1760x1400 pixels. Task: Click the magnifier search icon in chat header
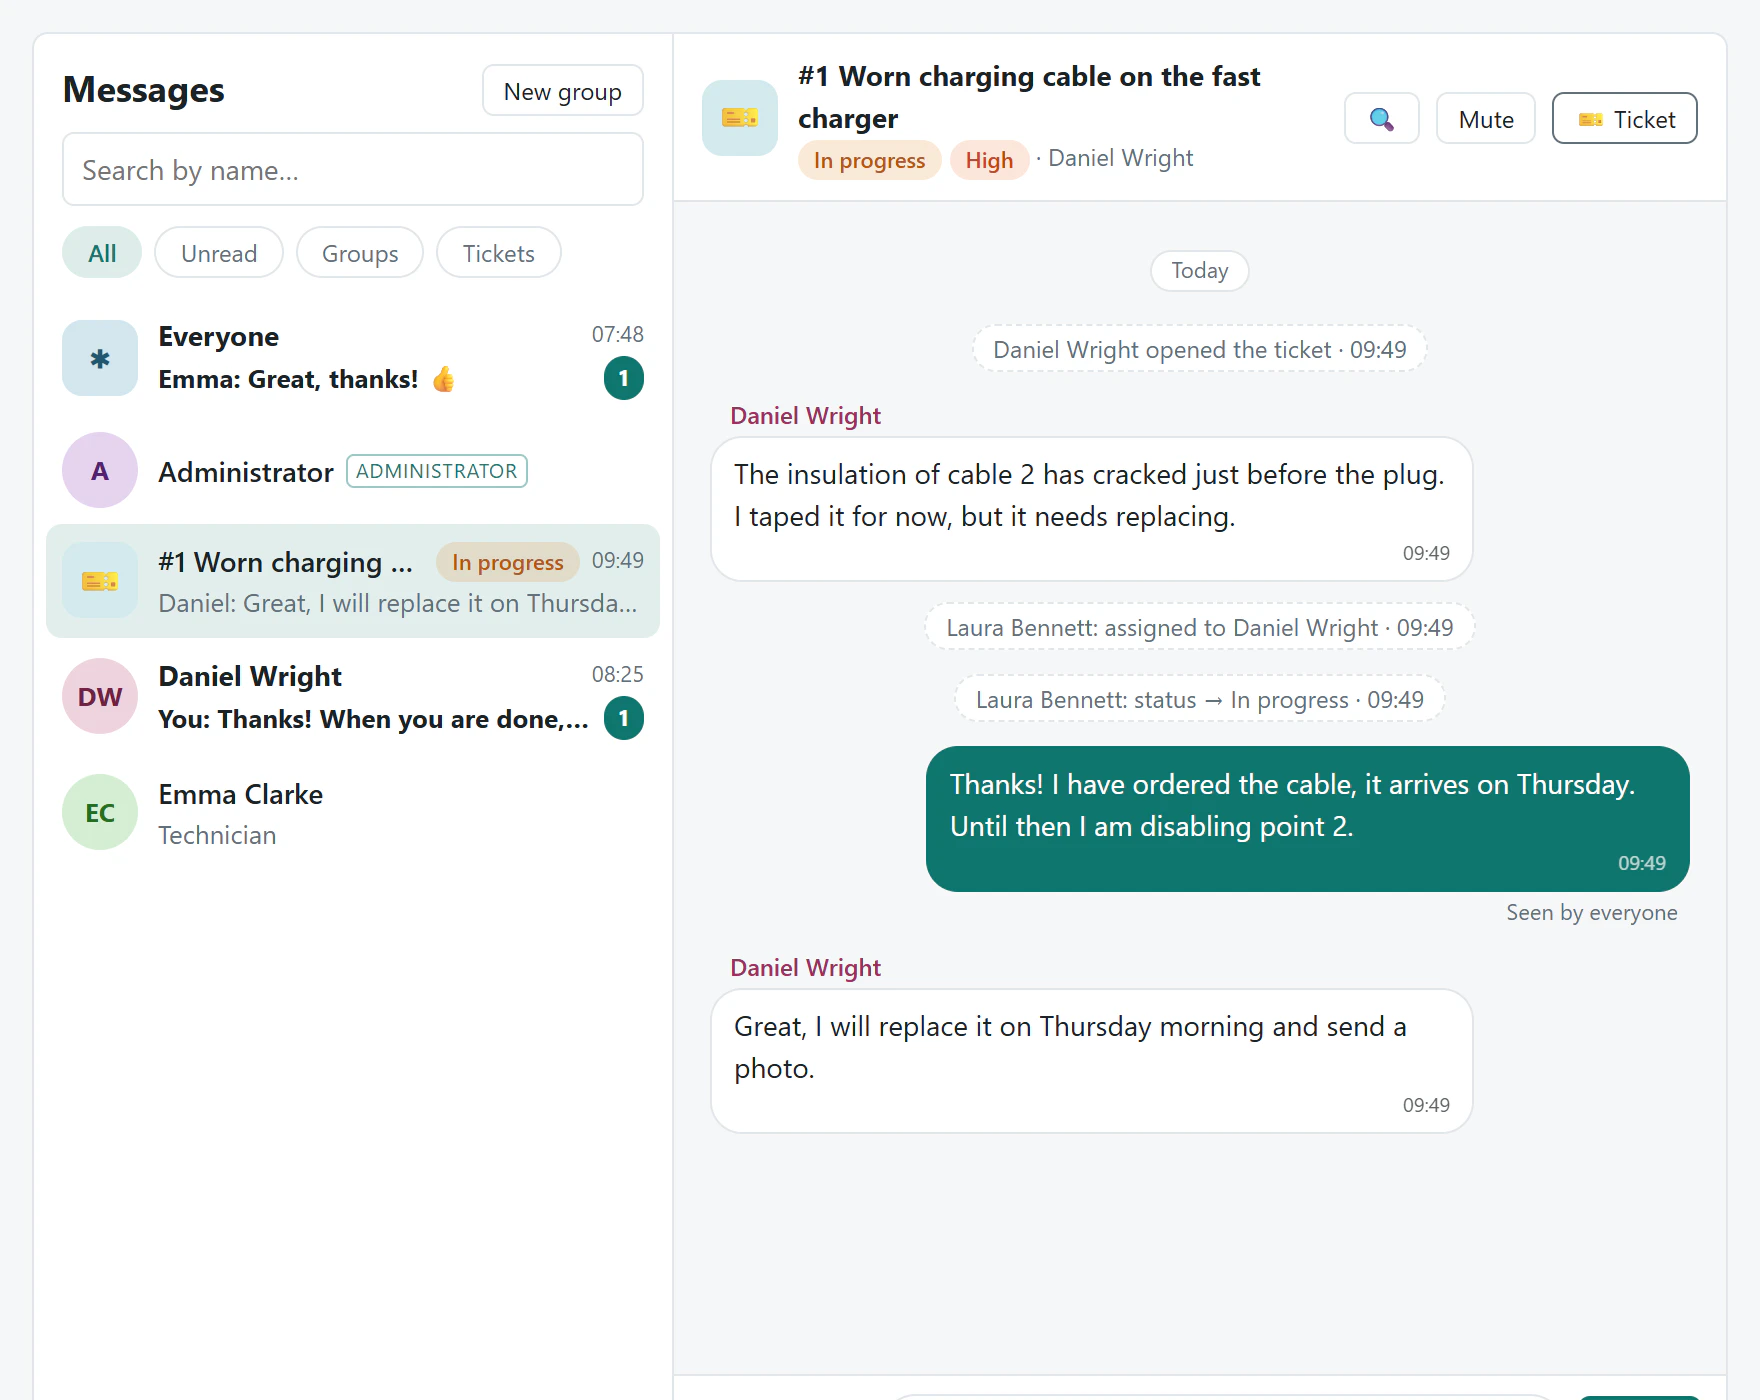(x=1381, y=119)
